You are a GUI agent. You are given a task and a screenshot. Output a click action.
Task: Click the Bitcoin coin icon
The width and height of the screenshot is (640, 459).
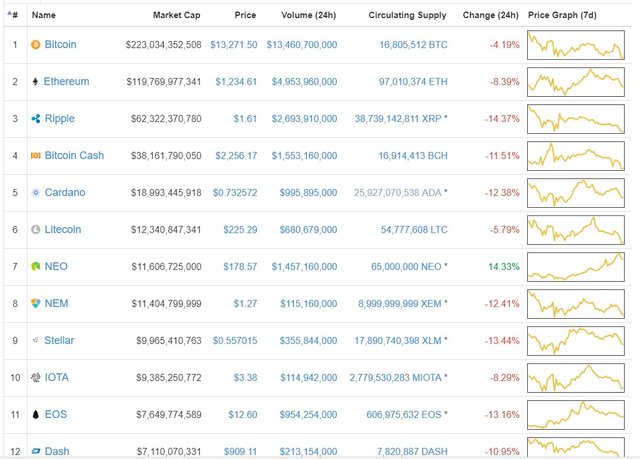pyautogui.click(x=36, y=45)
